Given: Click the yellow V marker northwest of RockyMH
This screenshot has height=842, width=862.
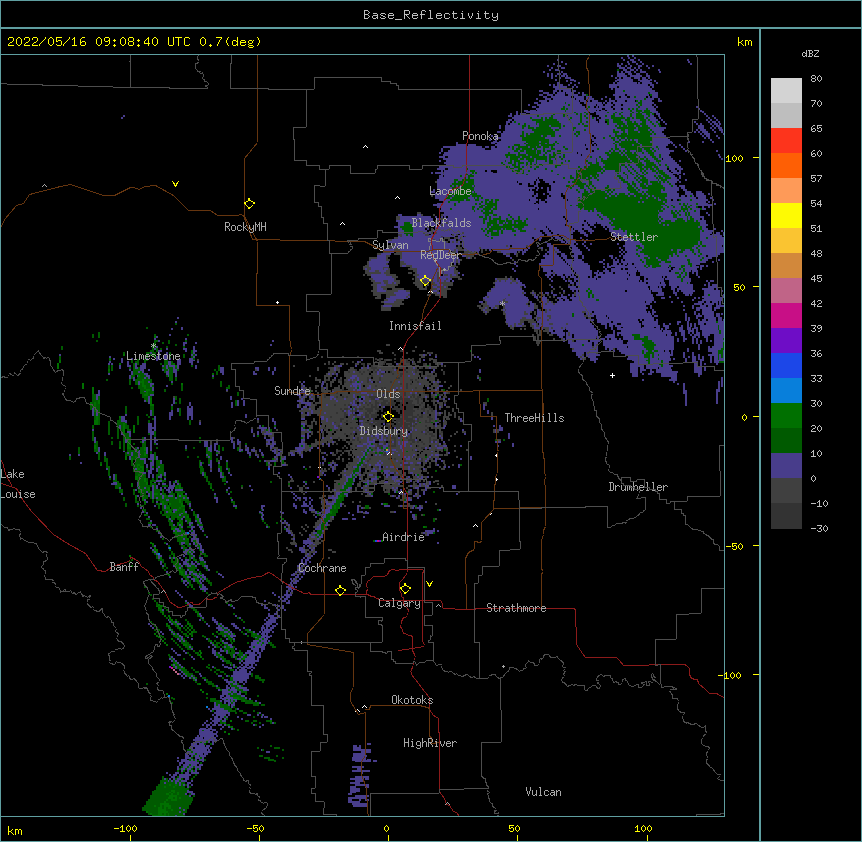Looking at the screenshot, I should (175, 184).
